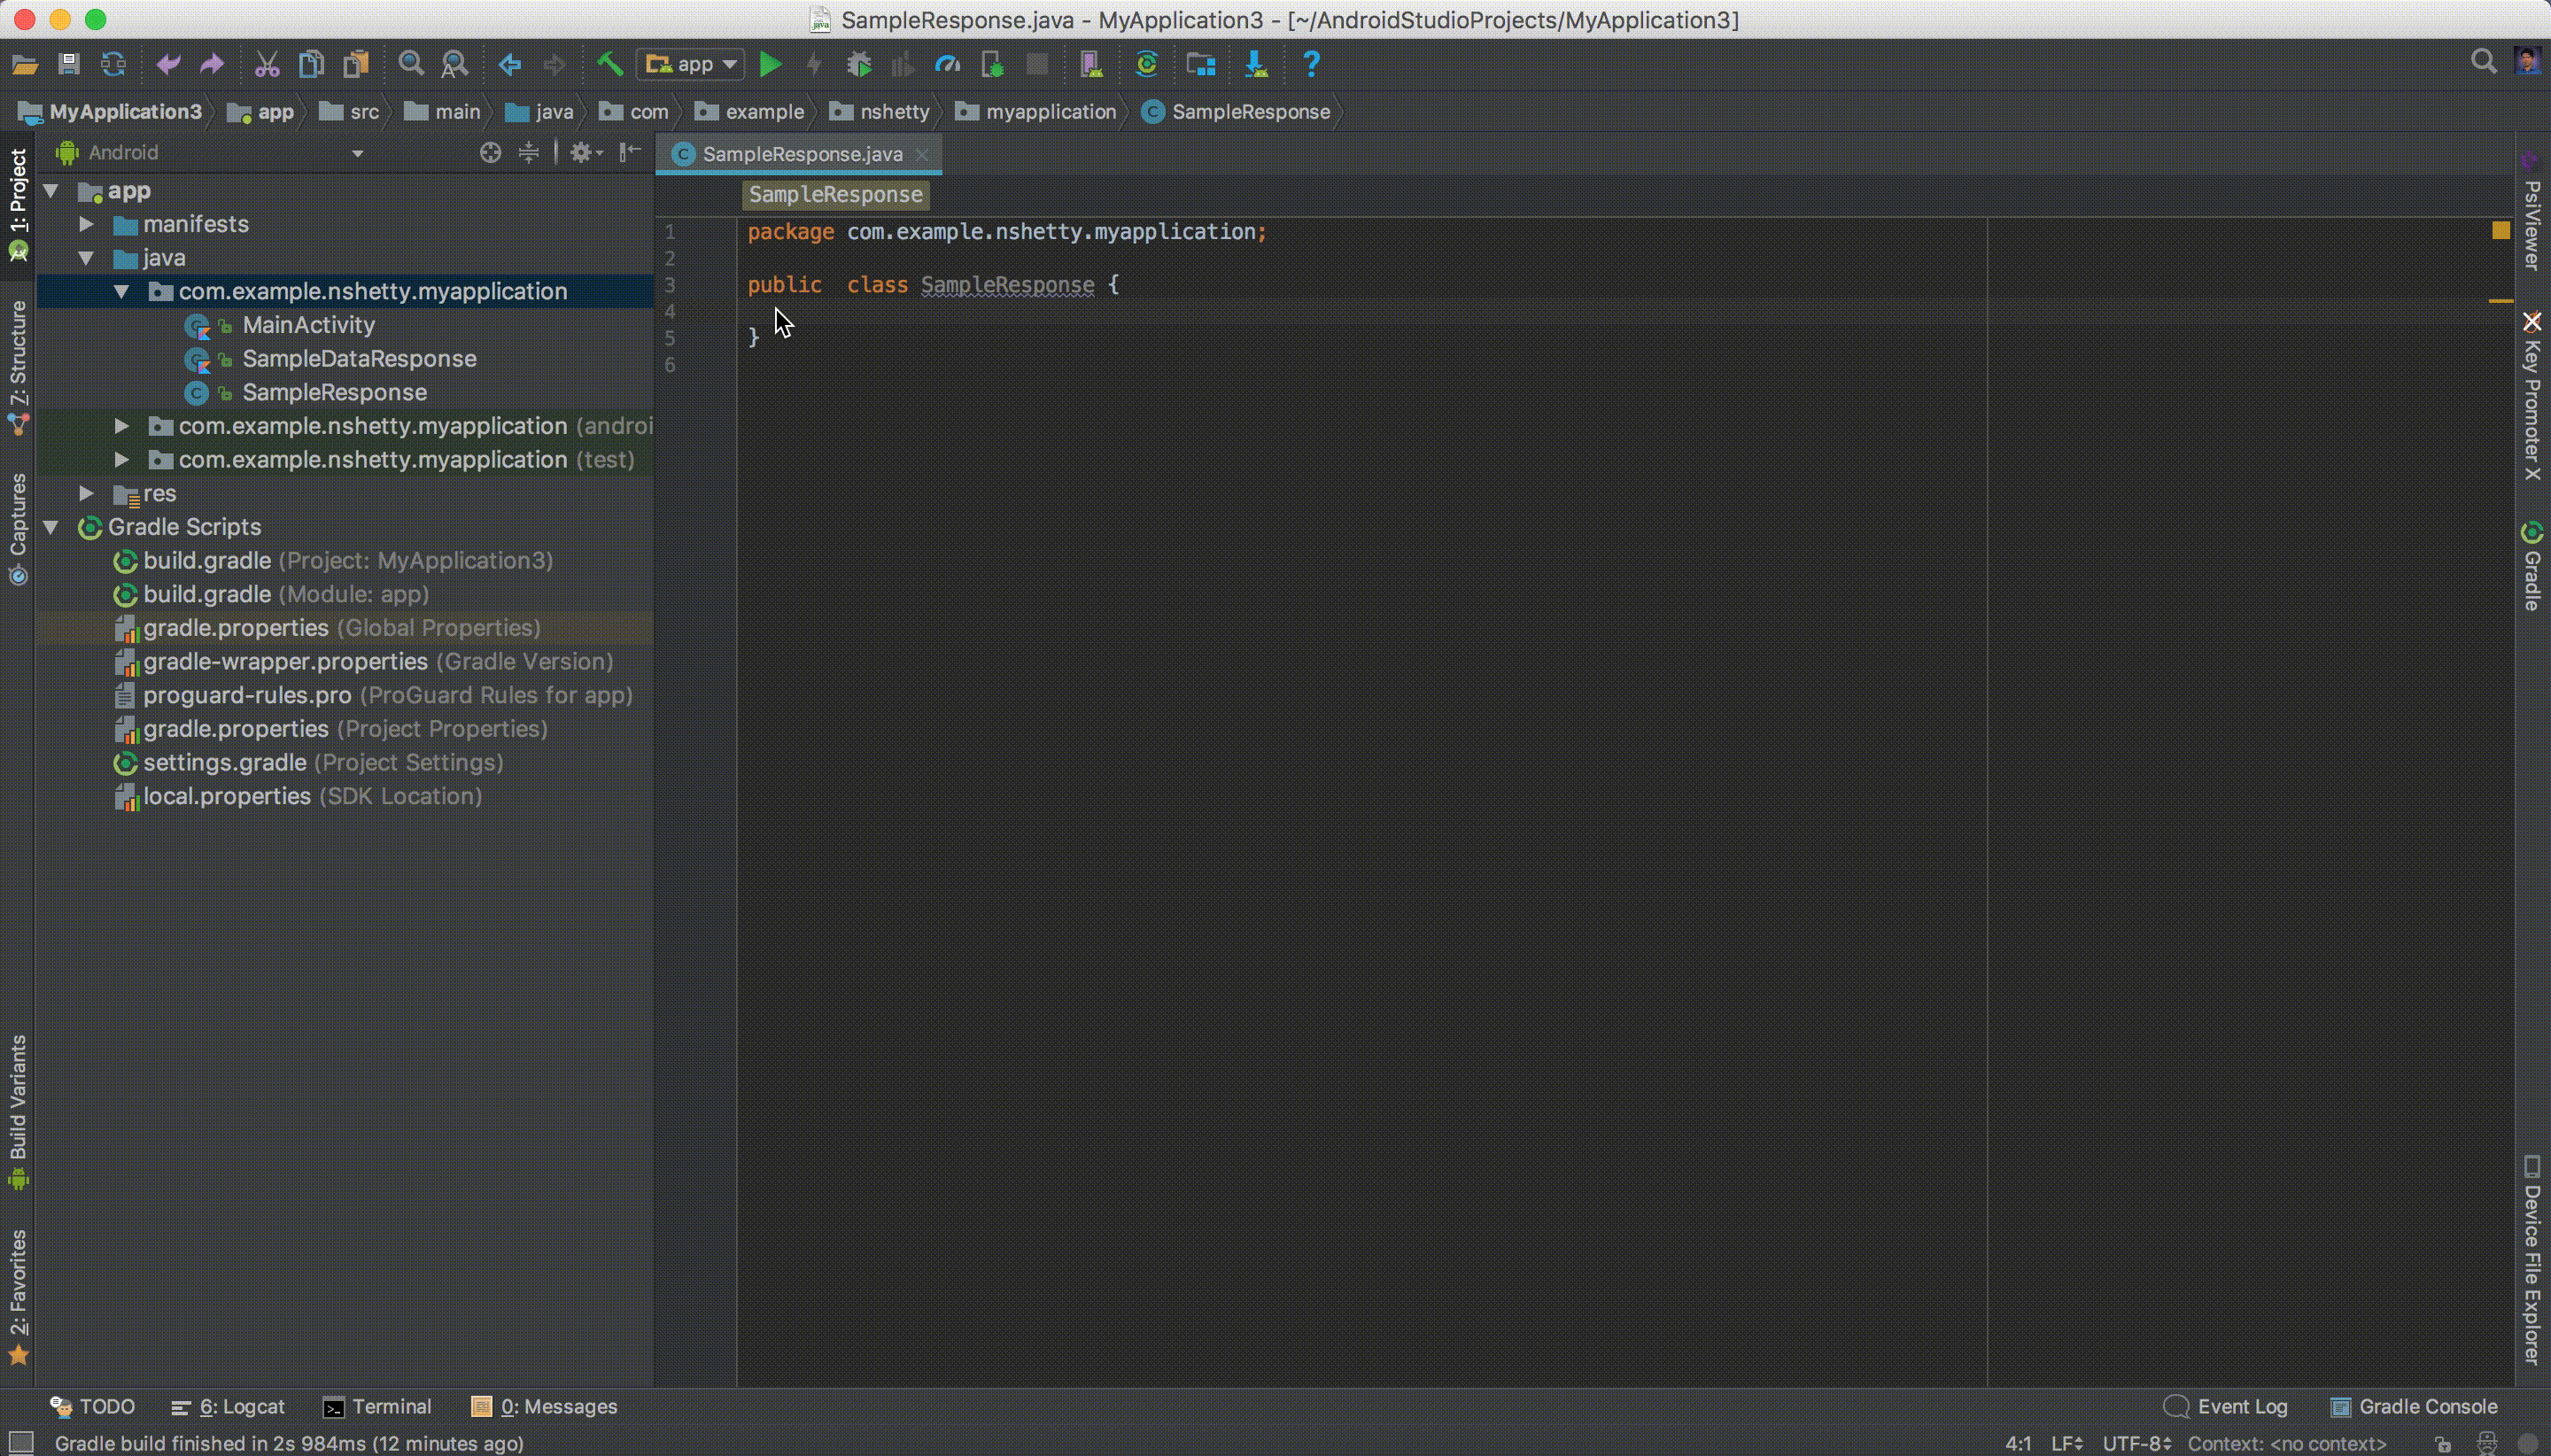Click the Debug app bug icon

pyautogui.click(x=859, y=65)
